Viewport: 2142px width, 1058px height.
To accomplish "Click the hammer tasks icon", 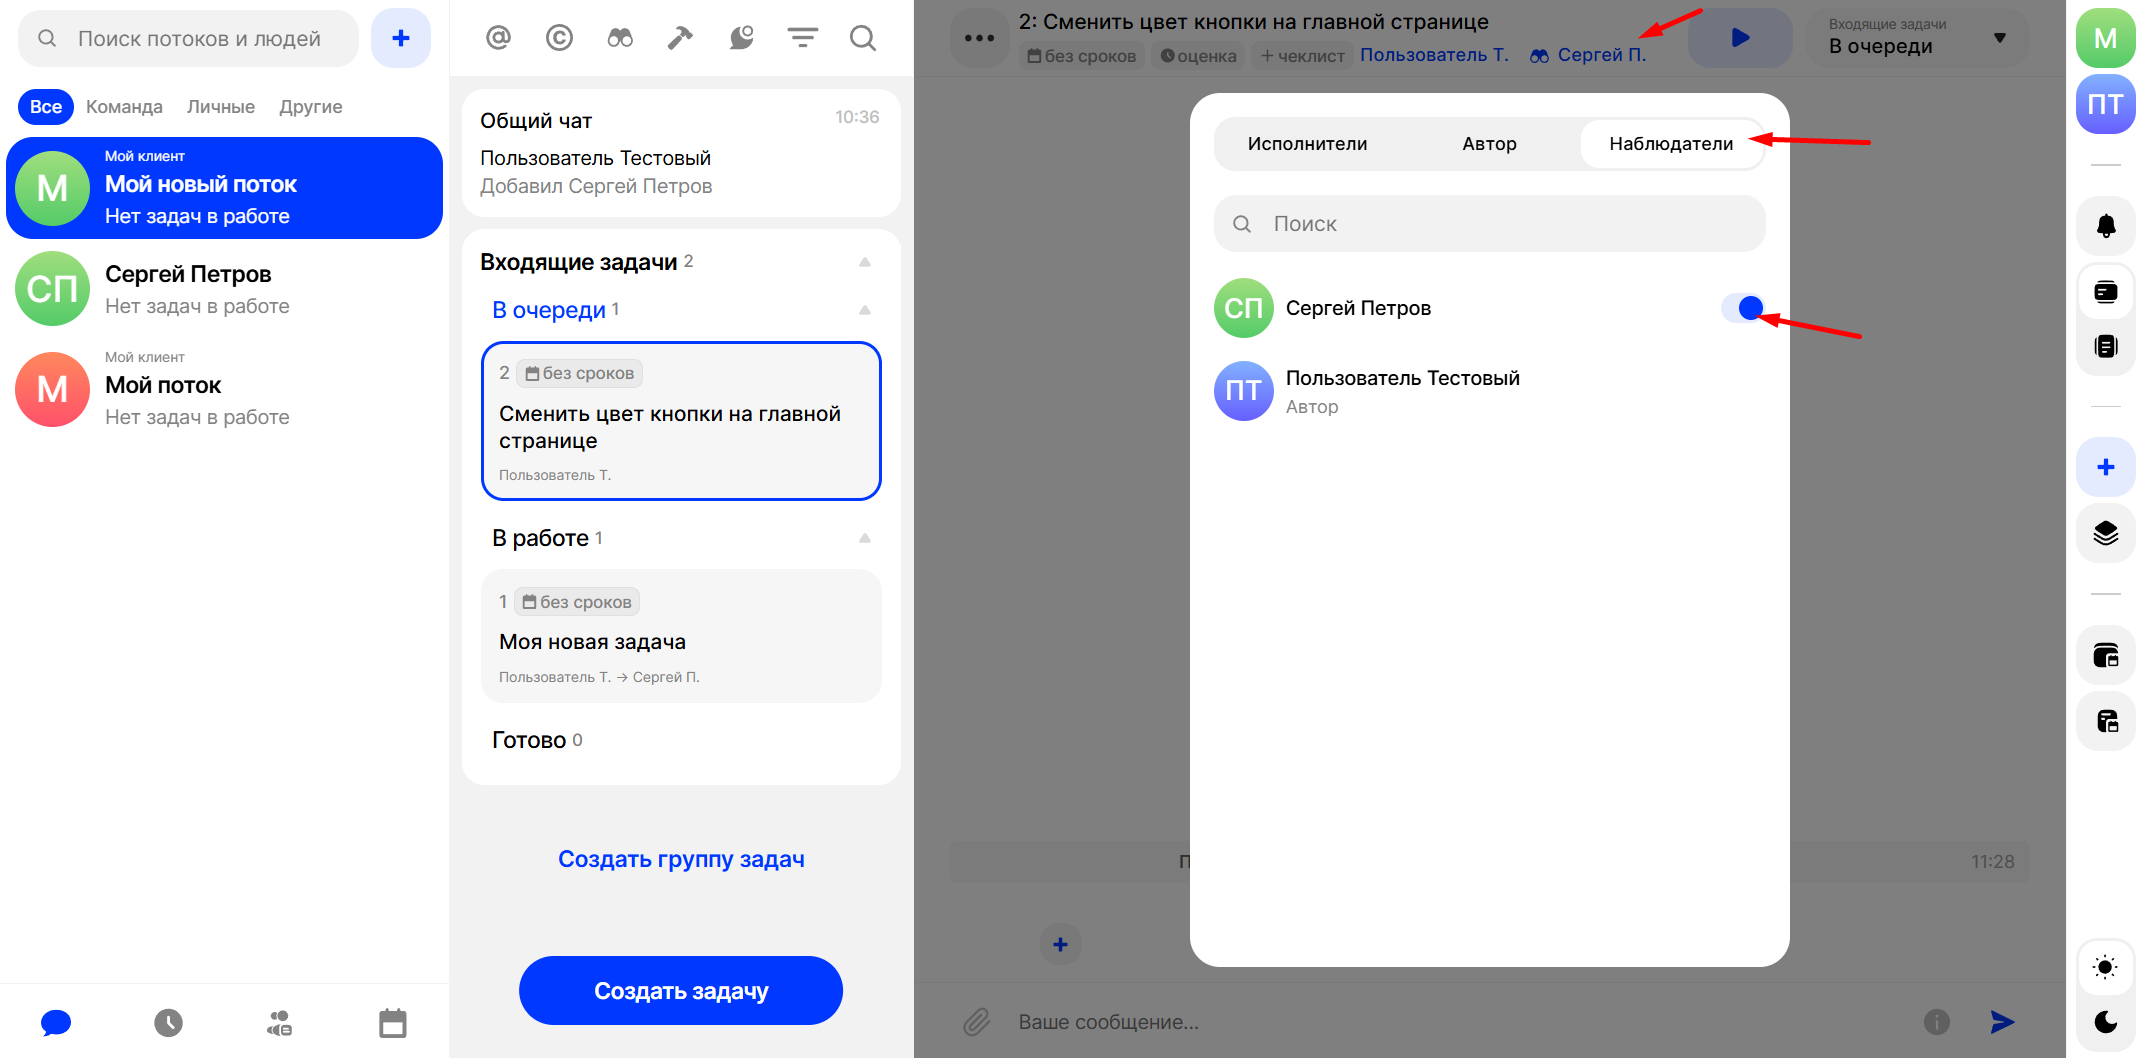I will pos(680,38).
